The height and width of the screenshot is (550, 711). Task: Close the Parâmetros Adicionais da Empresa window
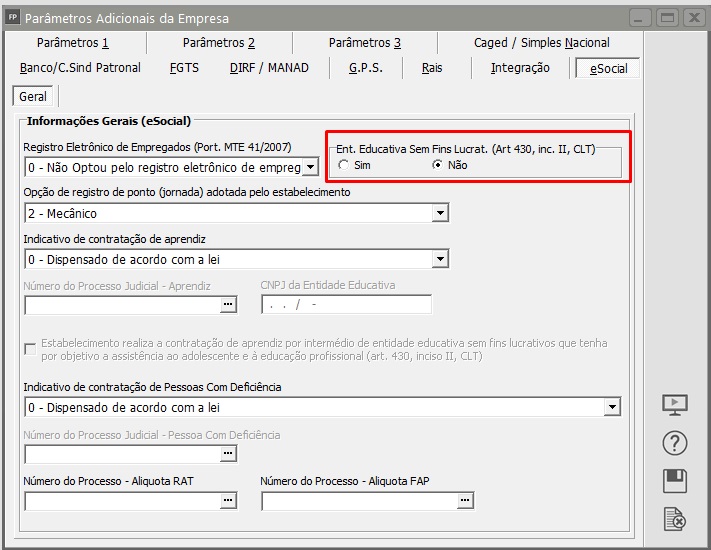tap(694, 18)
